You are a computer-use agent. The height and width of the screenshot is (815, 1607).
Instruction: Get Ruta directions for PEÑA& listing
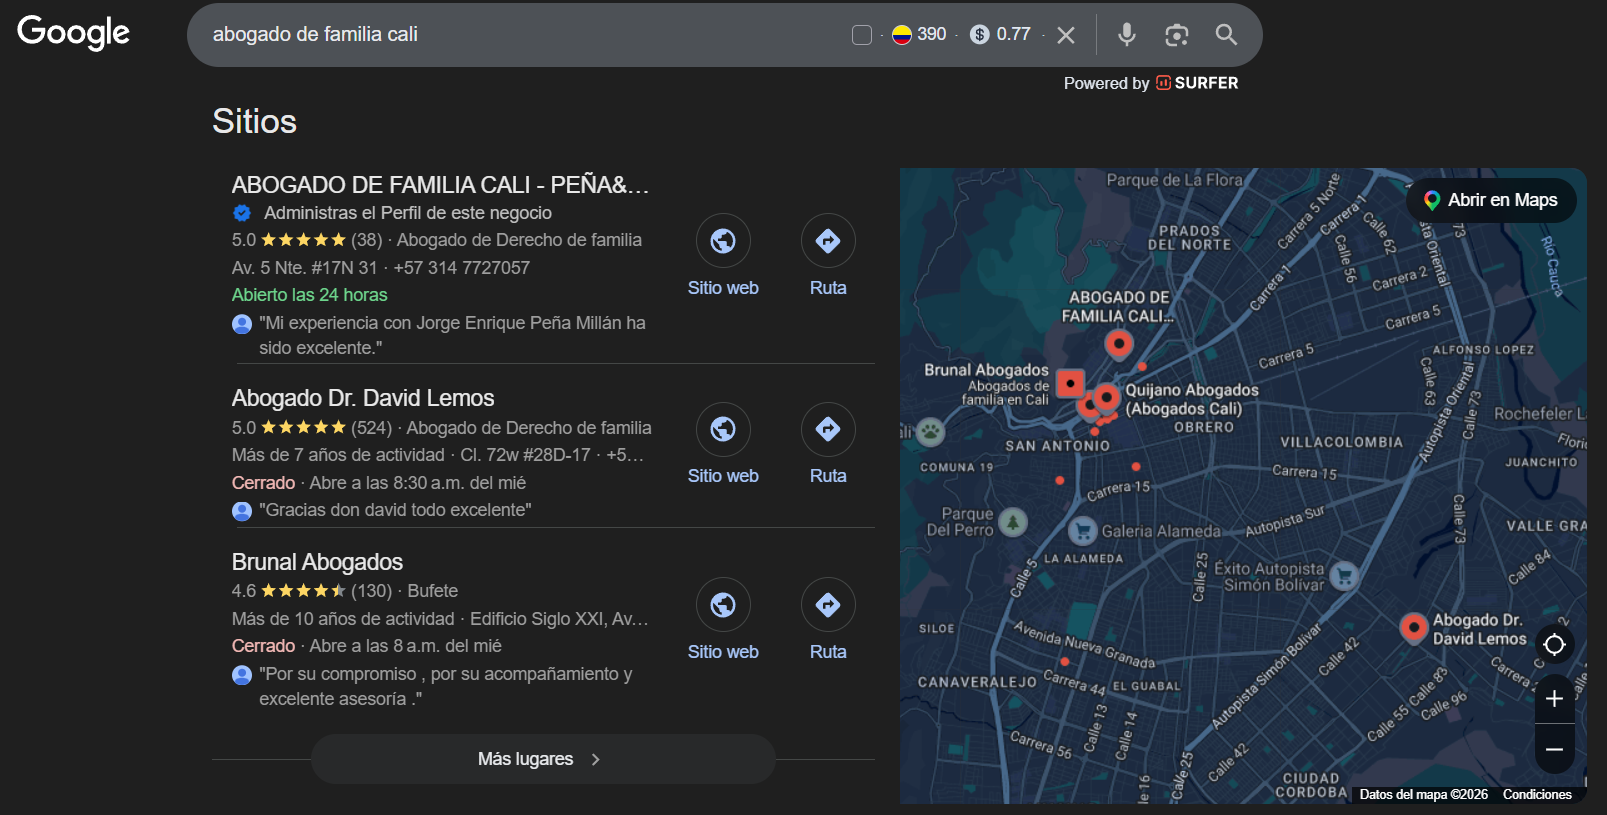click(828, 241)
